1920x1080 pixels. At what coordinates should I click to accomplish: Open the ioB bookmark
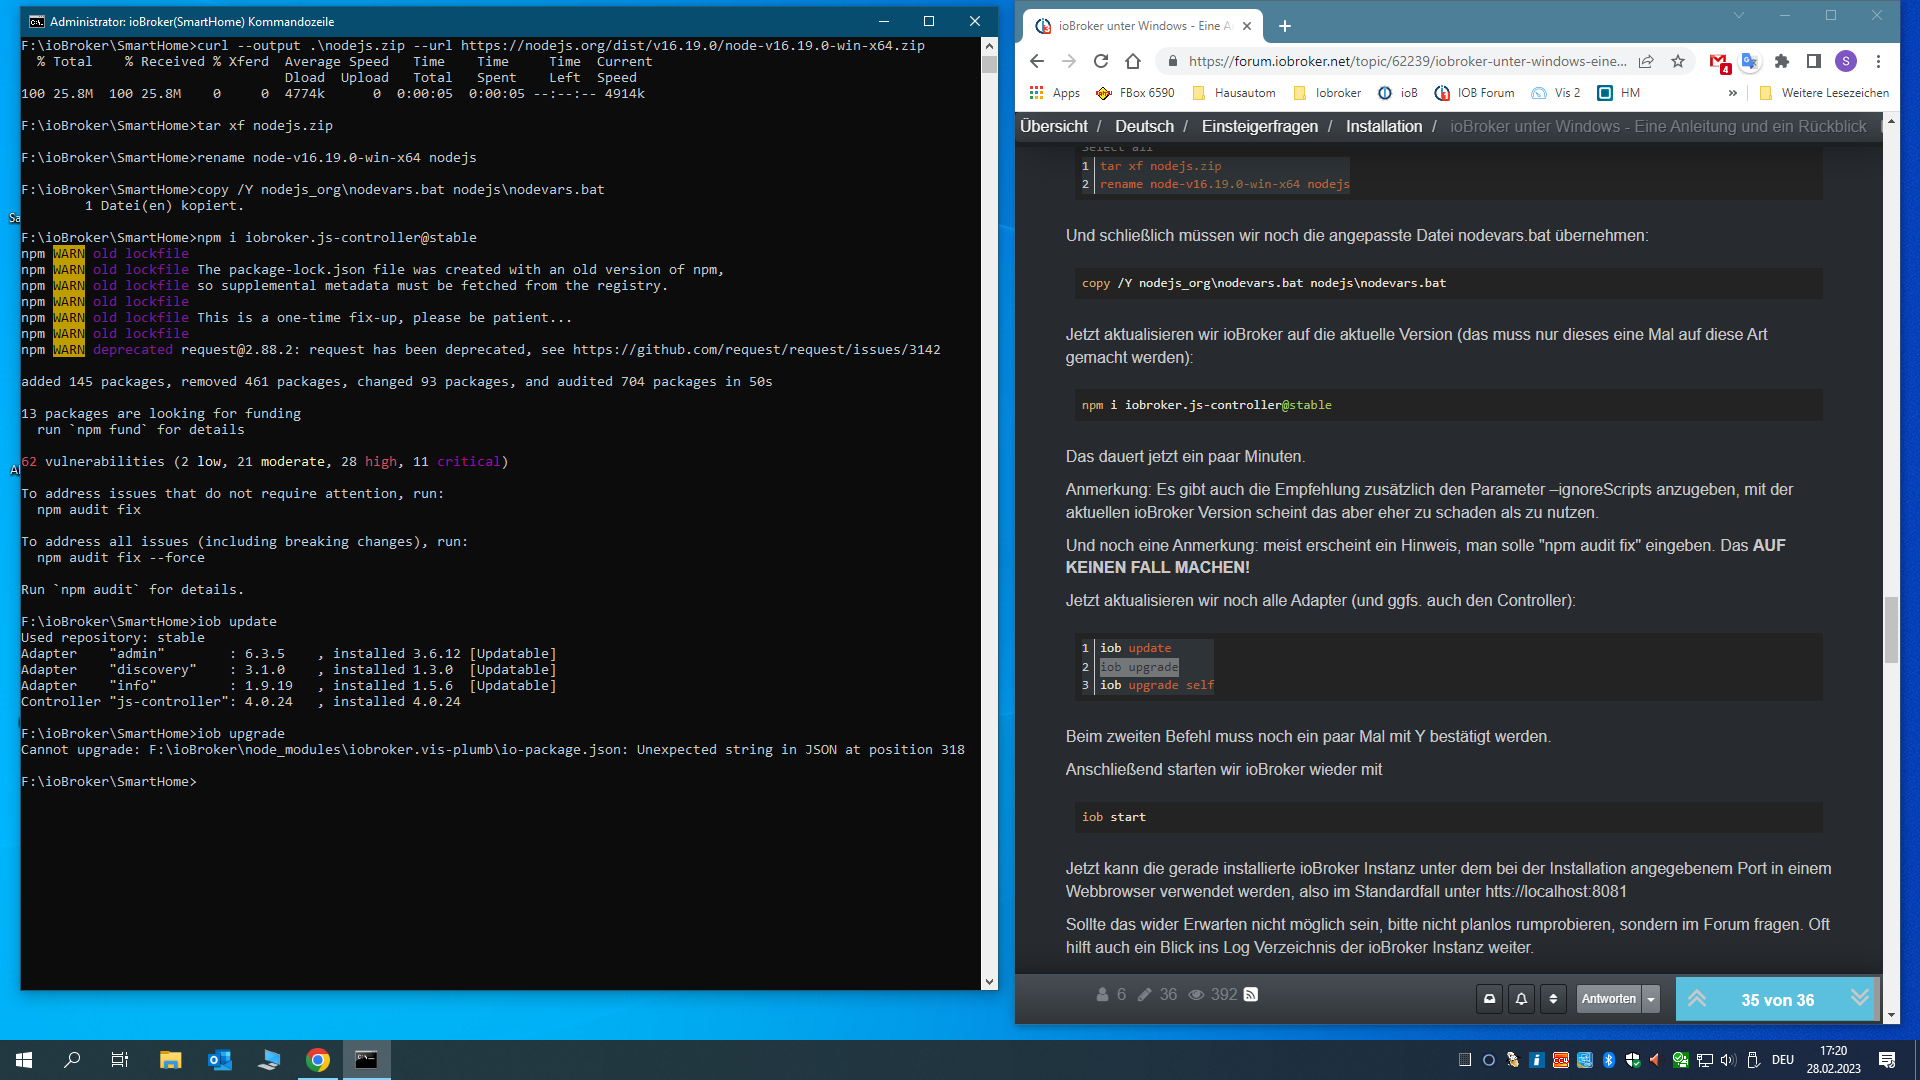(1398, 93)
